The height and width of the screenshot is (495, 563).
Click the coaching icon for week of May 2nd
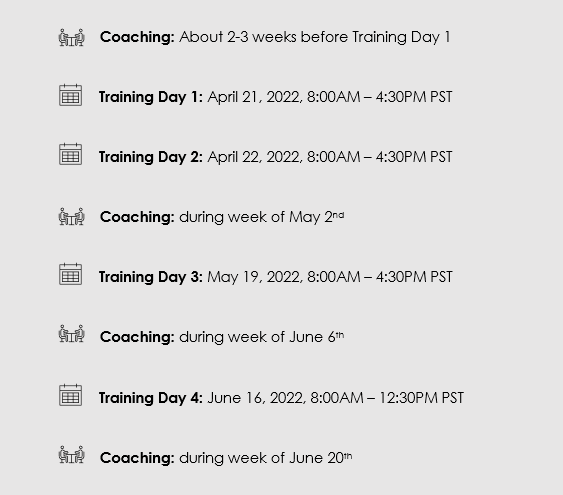pos(71,216)
